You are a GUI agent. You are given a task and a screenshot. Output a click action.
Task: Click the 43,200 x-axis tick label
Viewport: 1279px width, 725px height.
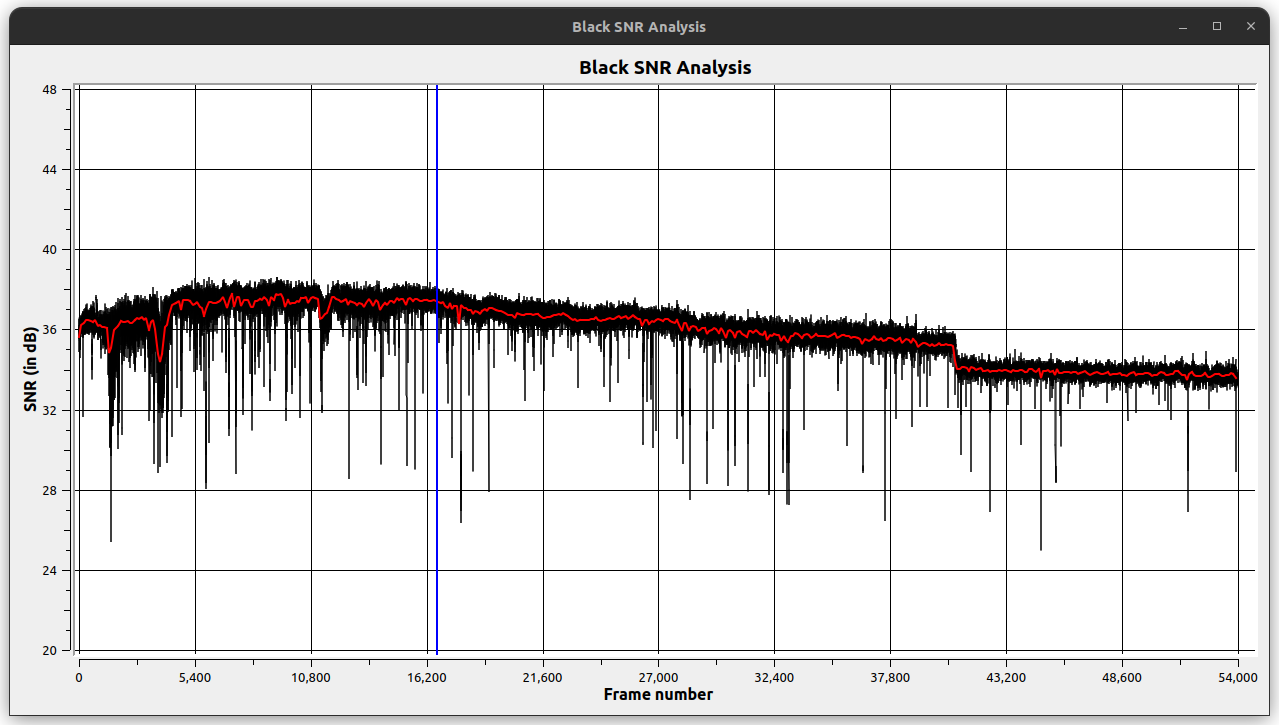point(1006,677)
